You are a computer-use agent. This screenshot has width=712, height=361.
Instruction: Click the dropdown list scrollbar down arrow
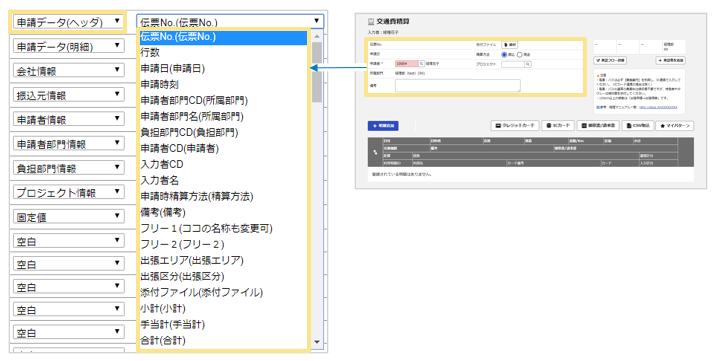[x=317, y=342]
